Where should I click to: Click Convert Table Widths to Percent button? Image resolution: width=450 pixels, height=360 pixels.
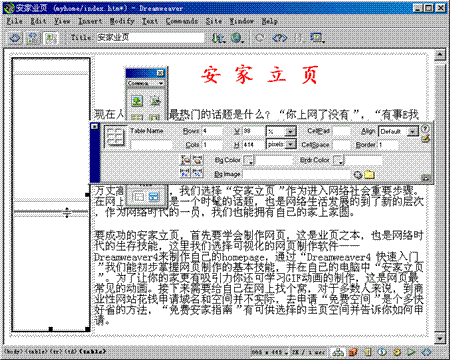(x=198, y=173)
